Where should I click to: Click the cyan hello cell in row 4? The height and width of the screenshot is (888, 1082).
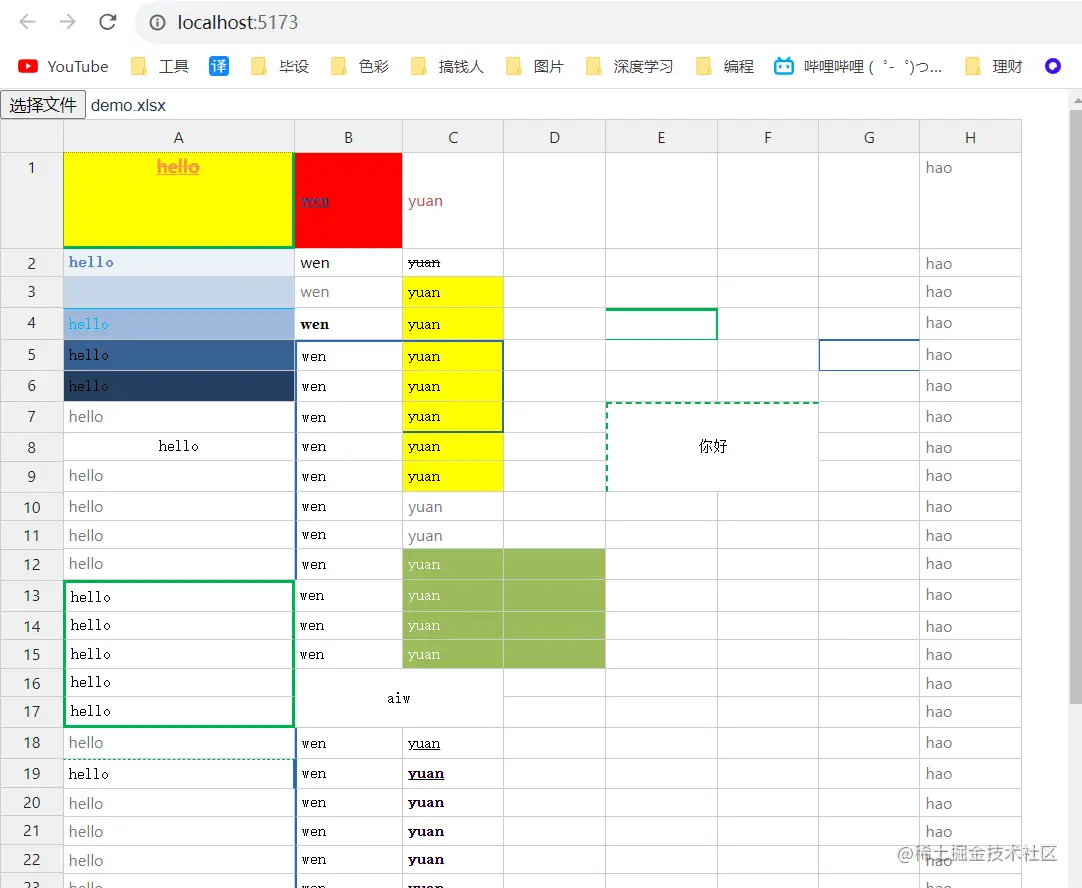(x=179, y=324)
